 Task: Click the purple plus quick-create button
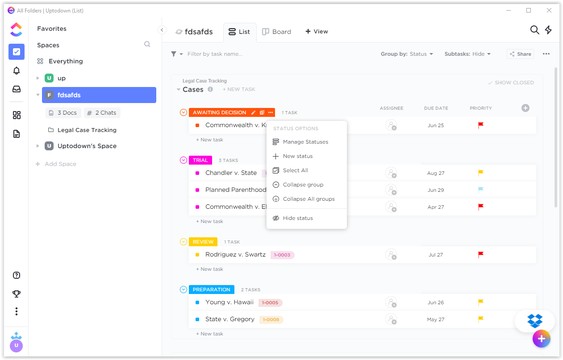tap(541, 338)
